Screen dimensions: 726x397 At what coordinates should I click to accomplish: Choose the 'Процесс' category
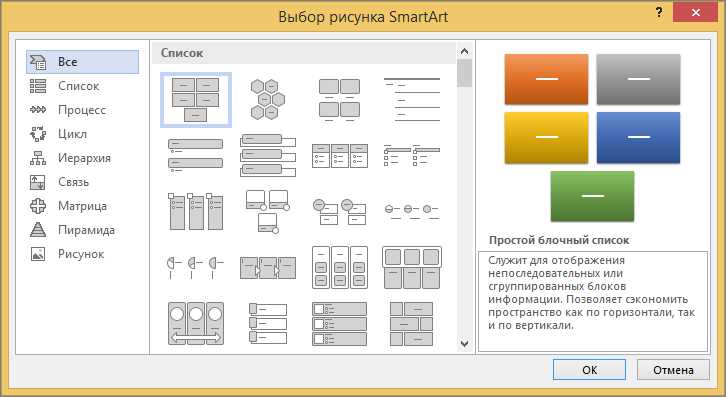(x=82, y=110)
